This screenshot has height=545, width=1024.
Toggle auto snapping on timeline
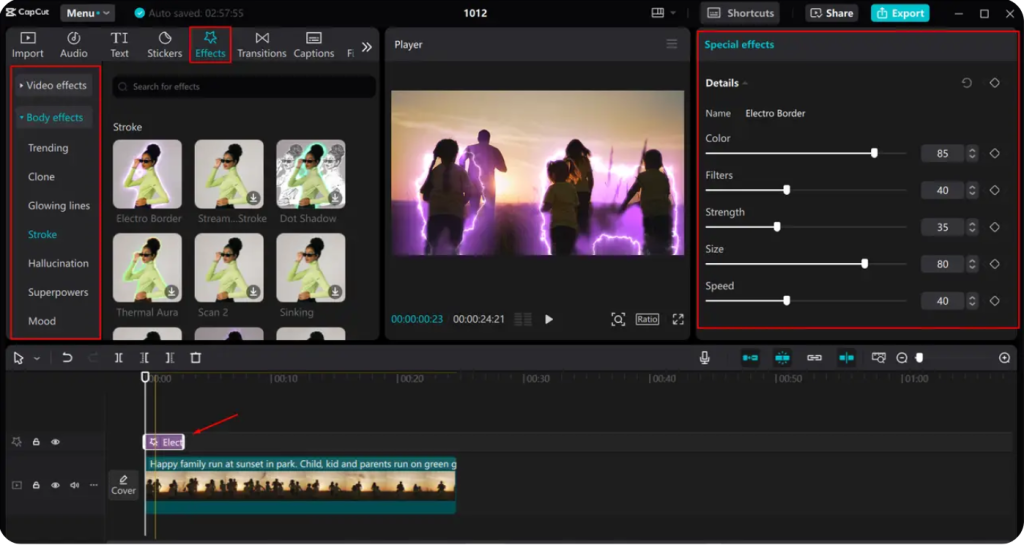point(782,358)
